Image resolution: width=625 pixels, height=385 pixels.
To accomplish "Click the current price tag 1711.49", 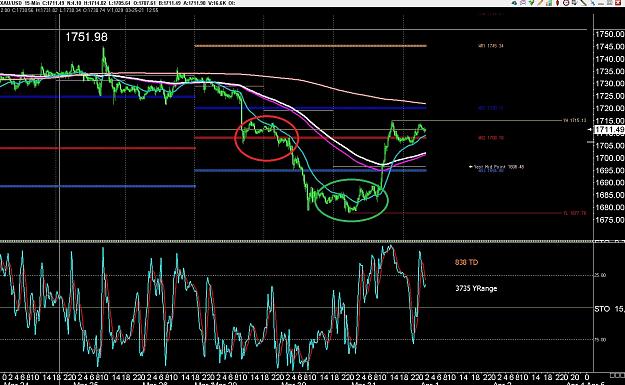I will pos(609,130).
